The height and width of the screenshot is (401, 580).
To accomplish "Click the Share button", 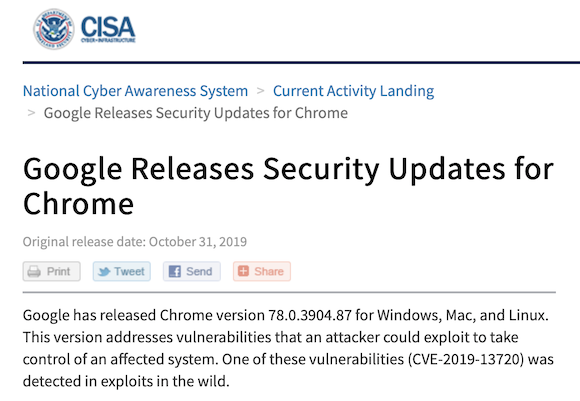I will click(x=262, y=271).
